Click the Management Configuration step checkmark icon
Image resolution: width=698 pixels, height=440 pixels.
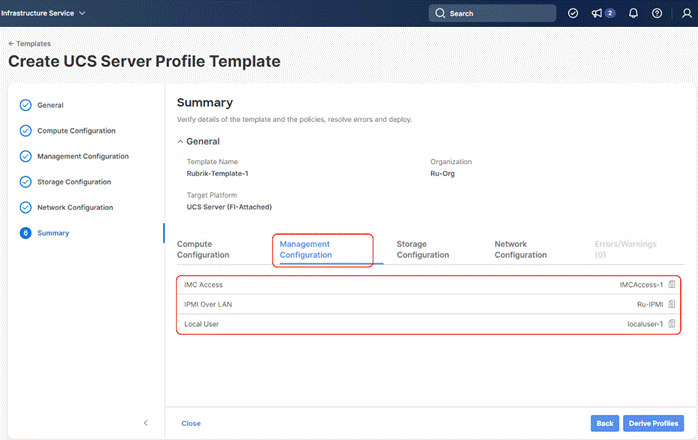click(25, 156)
